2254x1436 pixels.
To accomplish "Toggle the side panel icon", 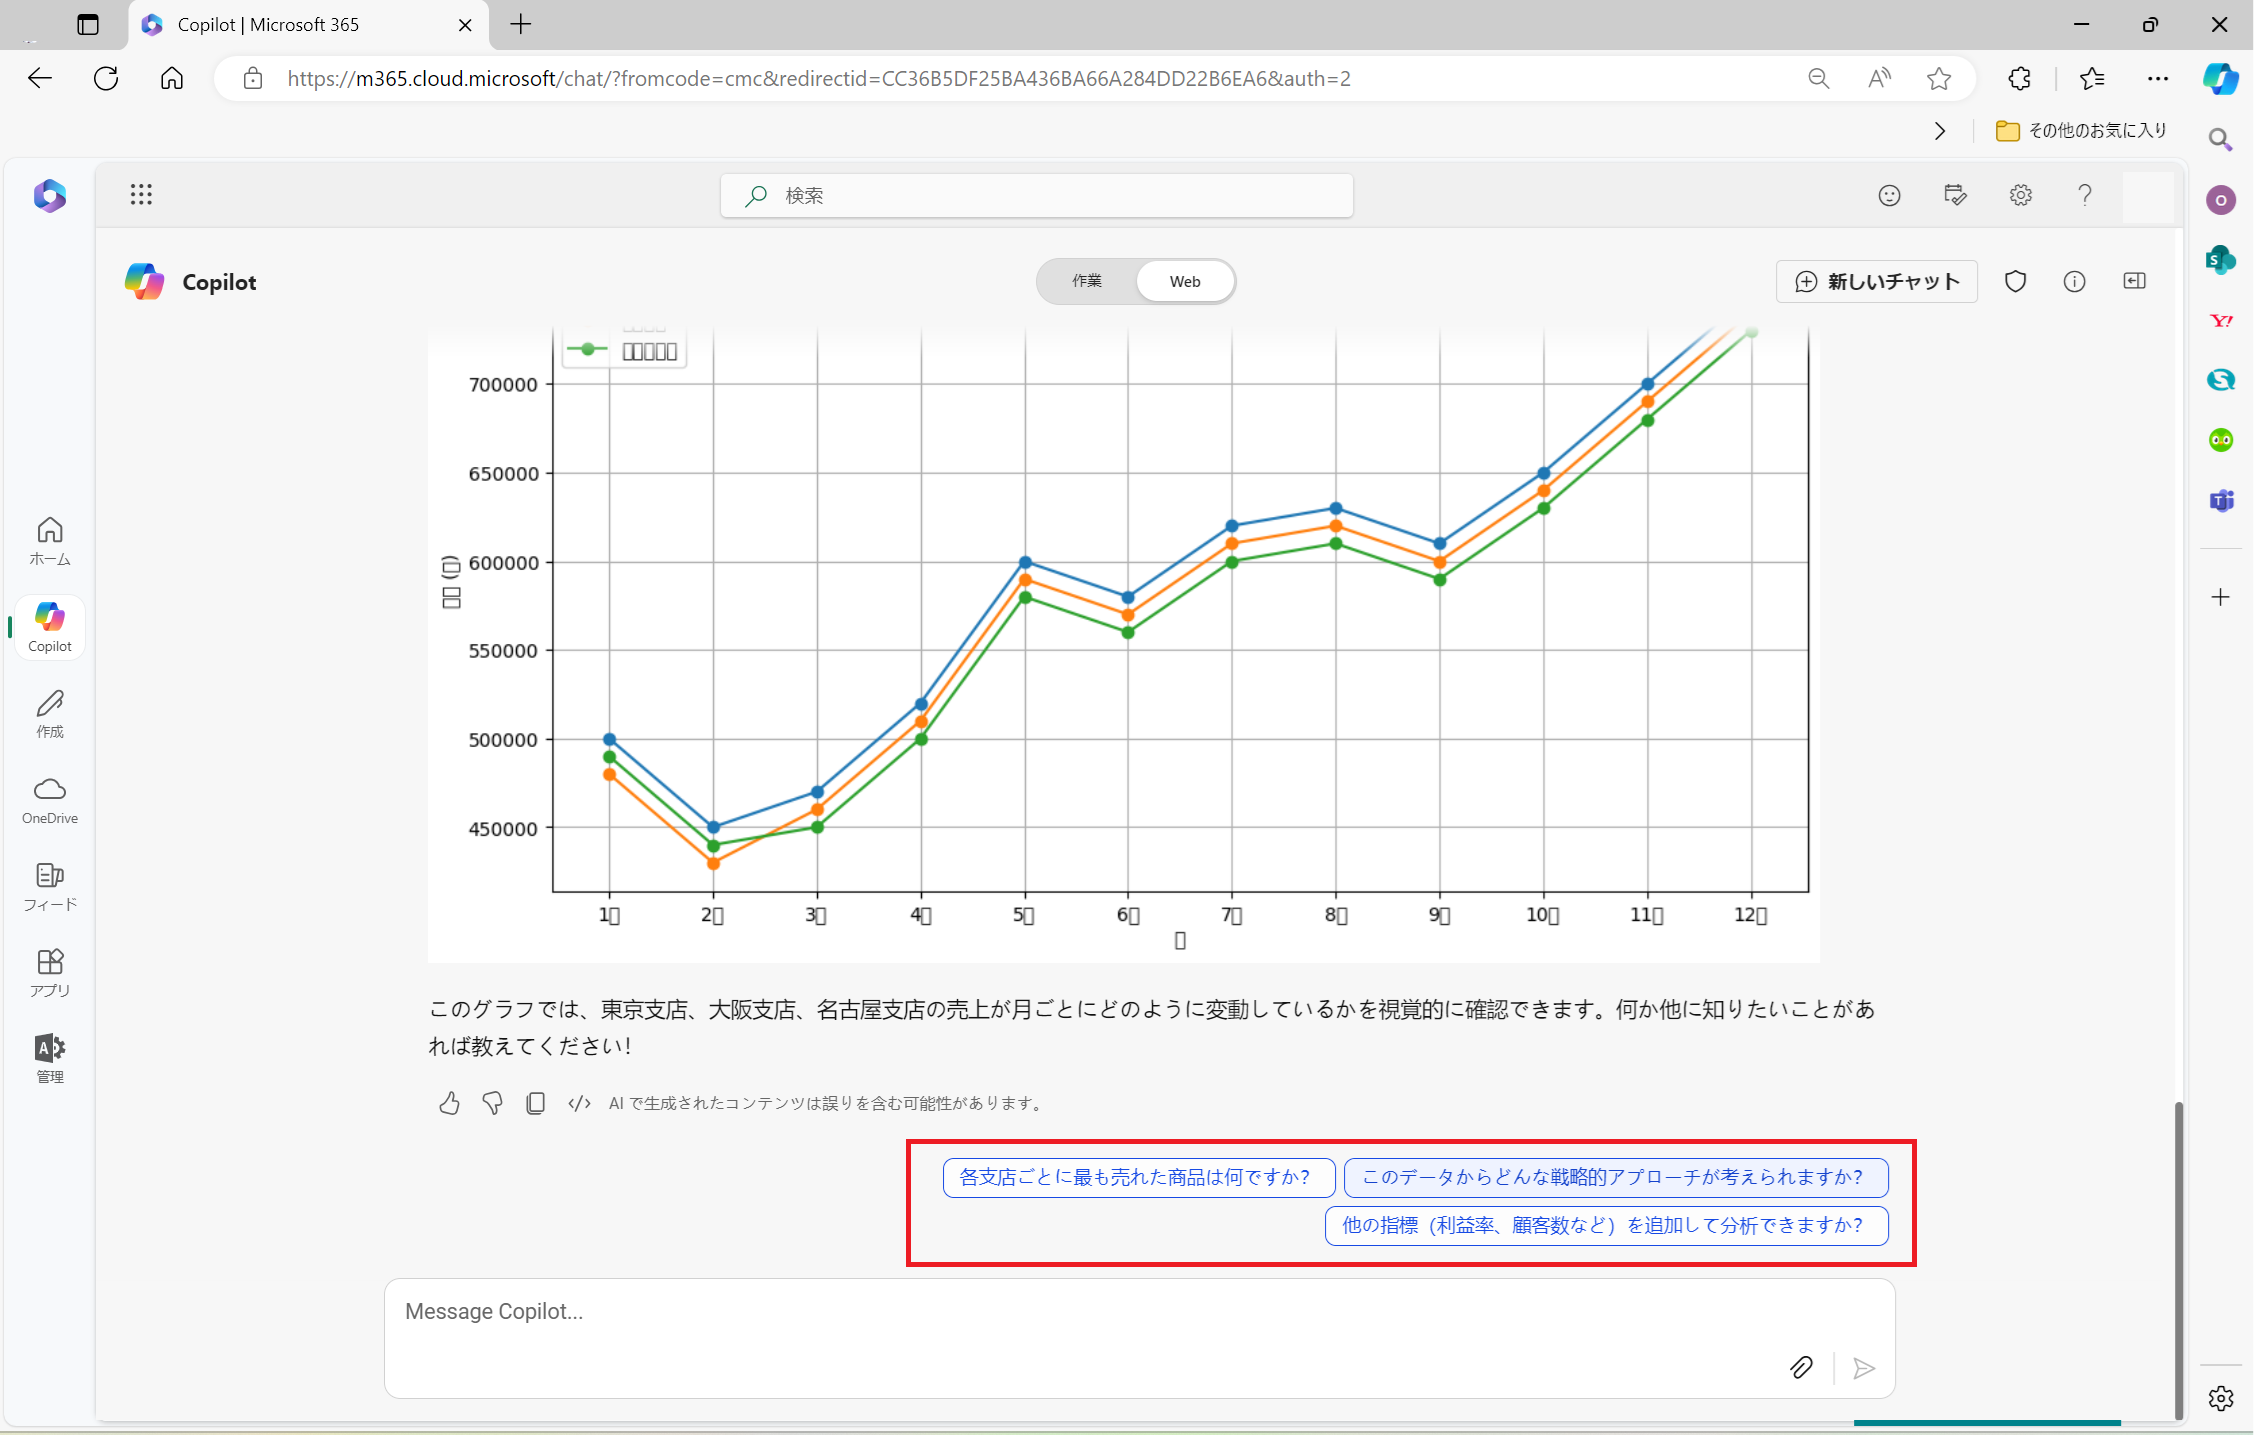I will click(2134, 281).
